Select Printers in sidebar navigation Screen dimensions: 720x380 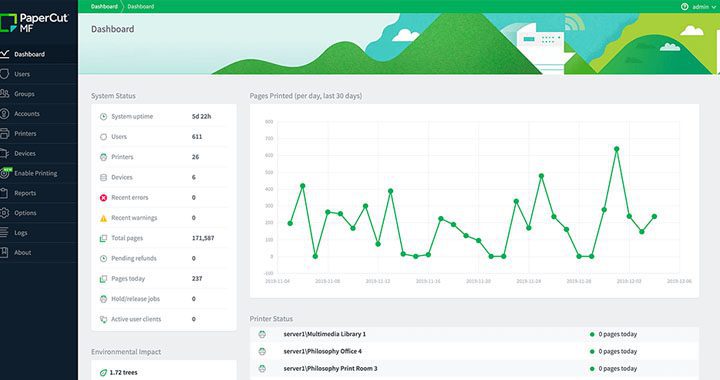pyautogui.click(x=25, y=134)
